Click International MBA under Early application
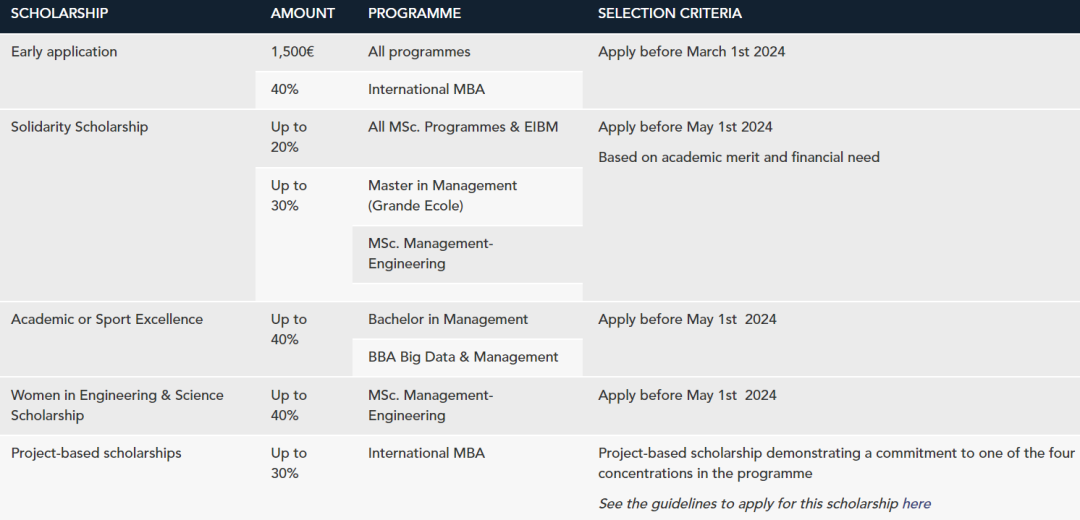Viewport: 1080px width, 520px height. click(x=426, y=90)
